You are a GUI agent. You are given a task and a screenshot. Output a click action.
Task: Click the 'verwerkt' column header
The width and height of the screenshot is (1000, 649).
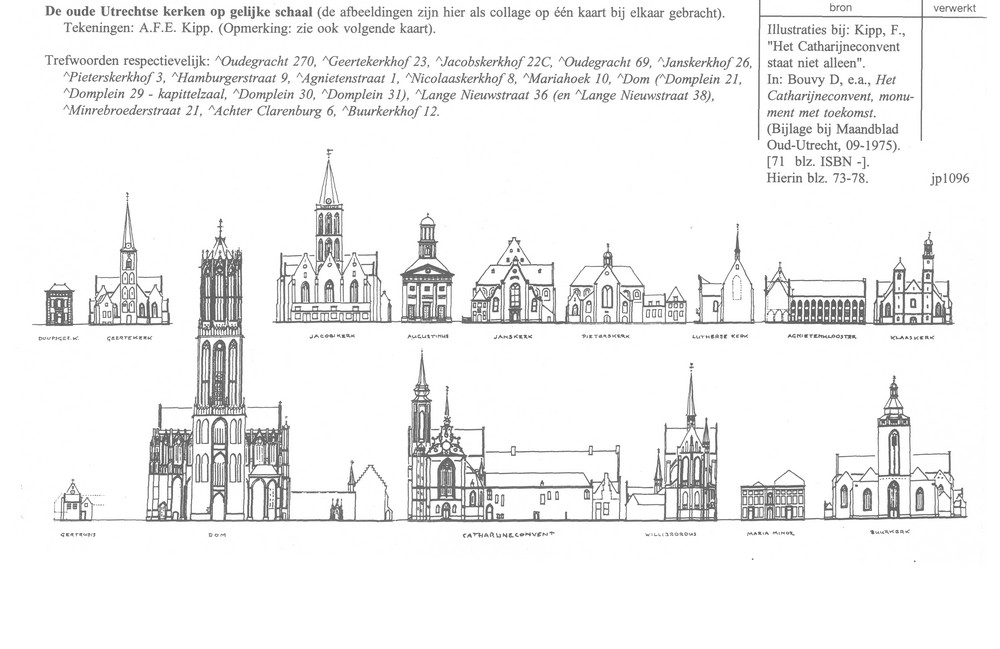pyautogui.click(x=954, y=7)
